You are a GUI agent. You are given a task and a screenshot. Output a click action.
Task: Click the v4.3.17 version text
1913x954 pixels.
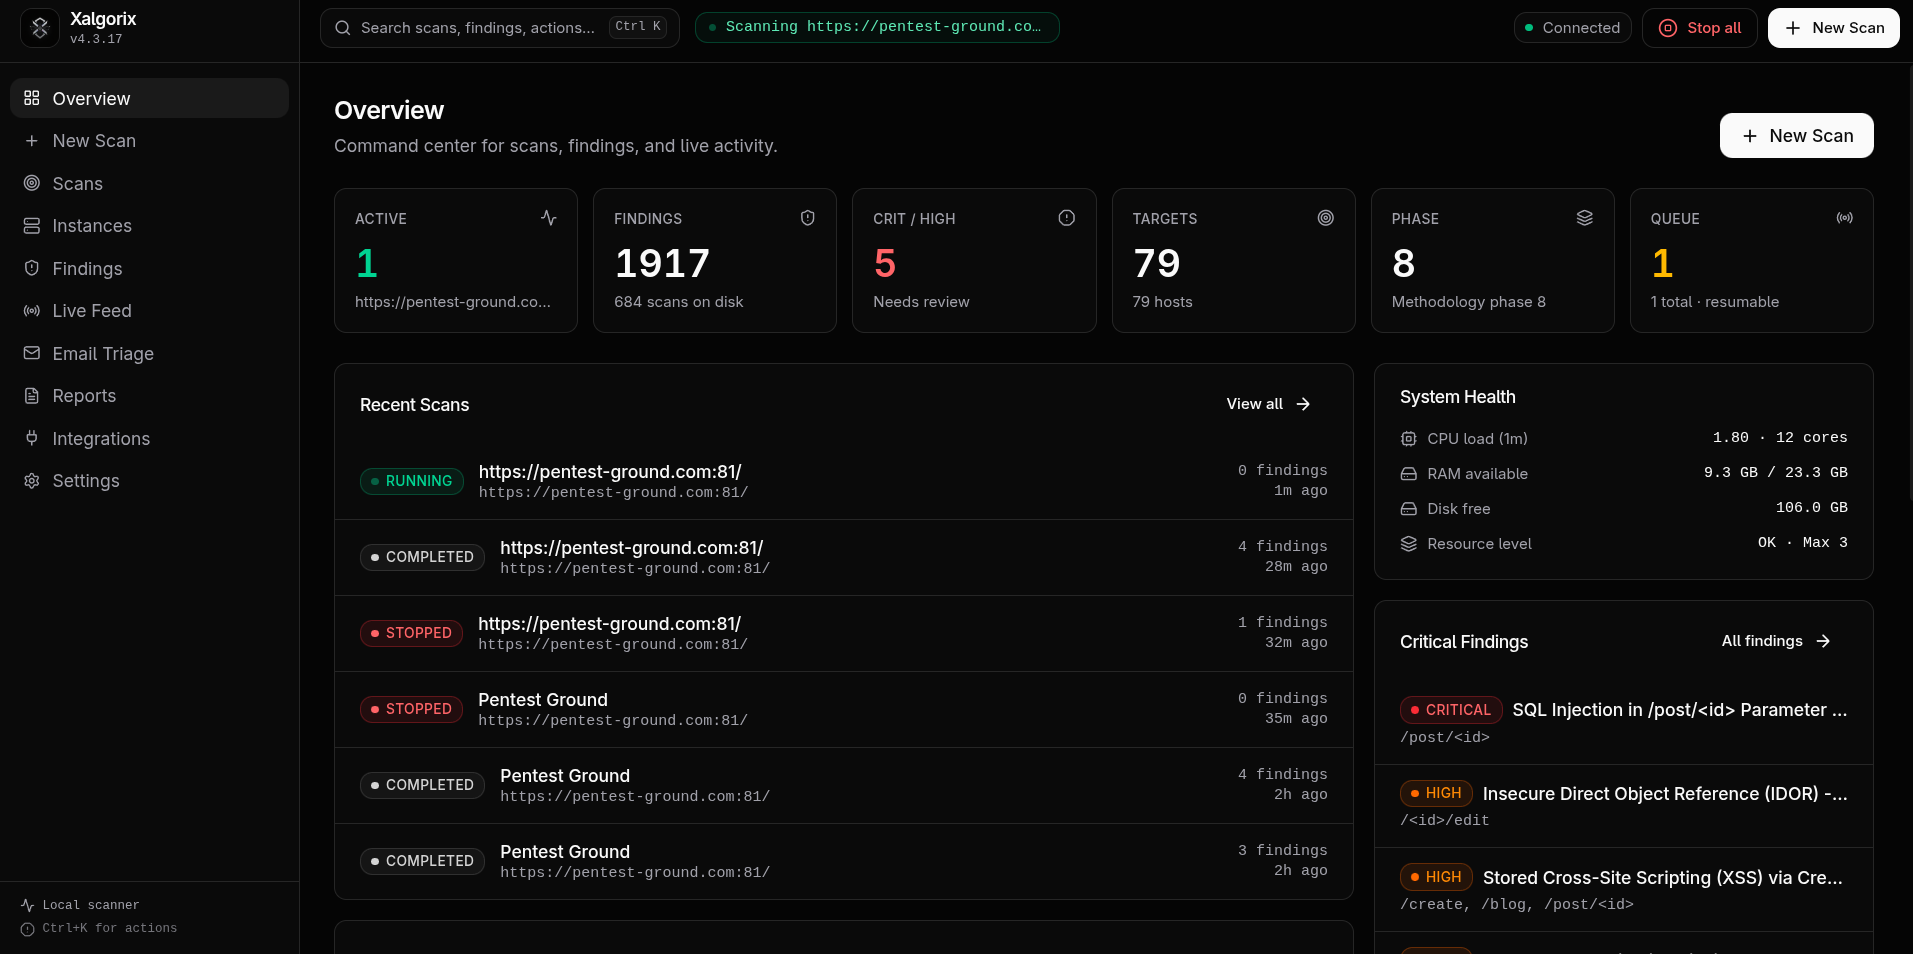[x=96, y=39]
